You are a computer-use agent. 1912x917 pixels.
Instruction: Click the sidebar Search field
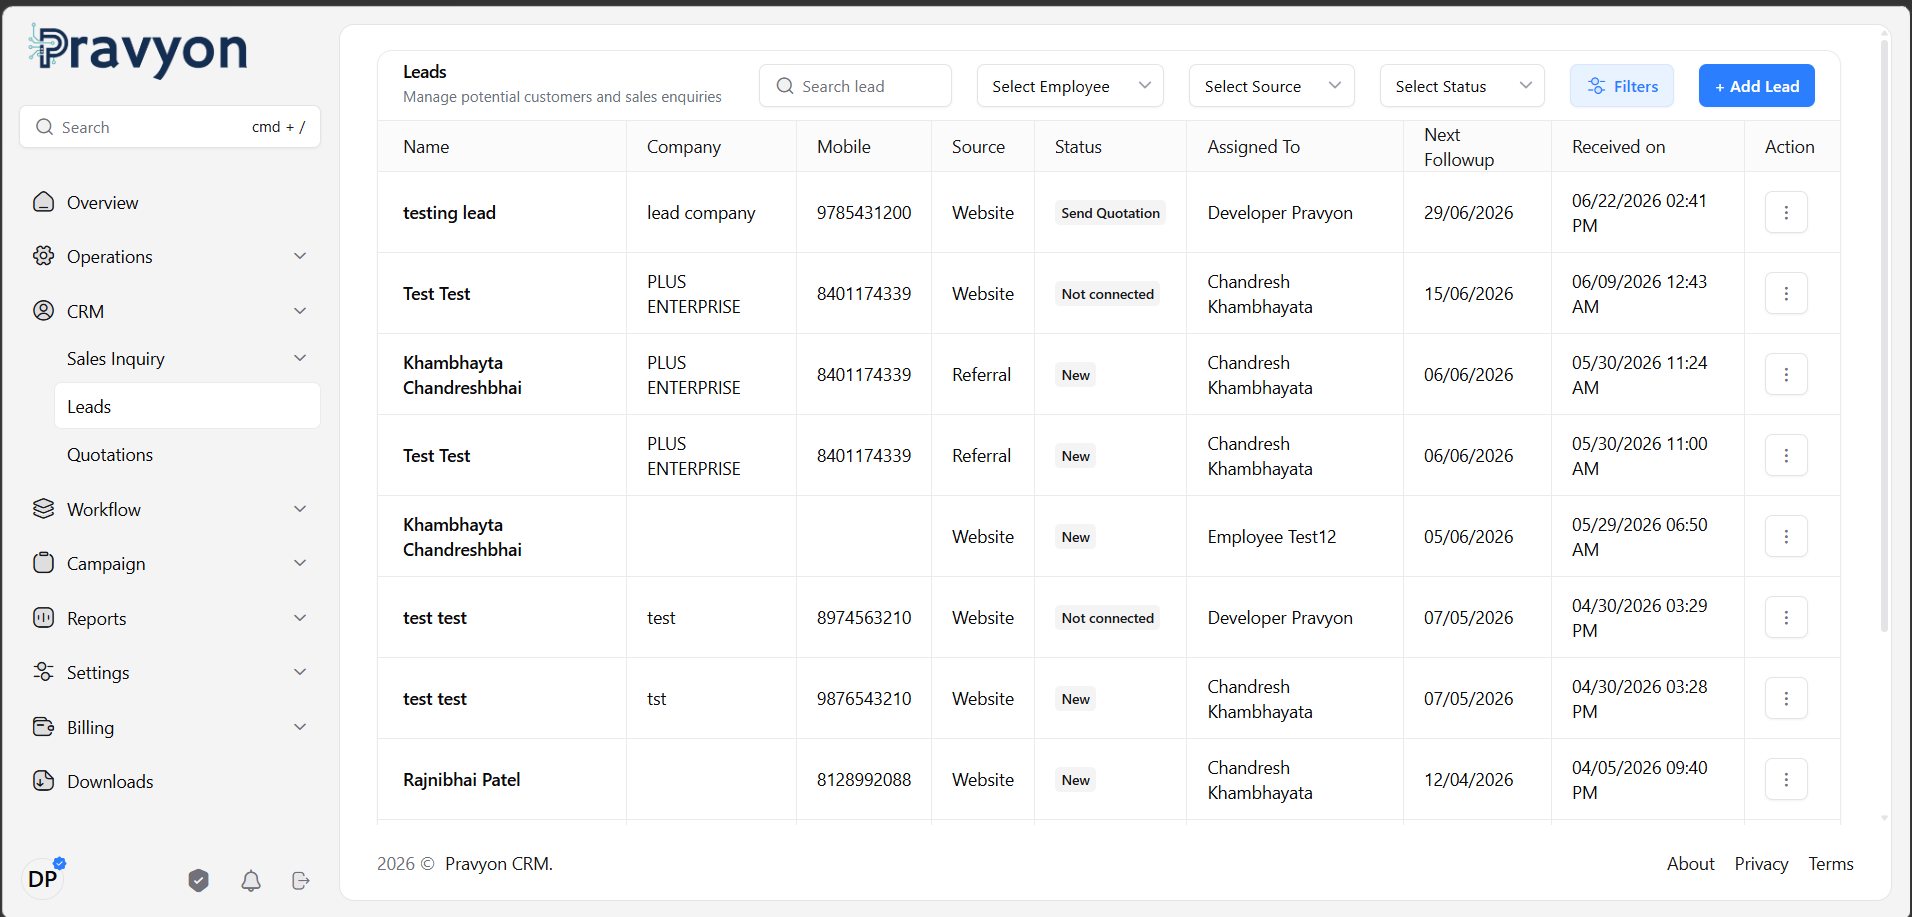170,127
